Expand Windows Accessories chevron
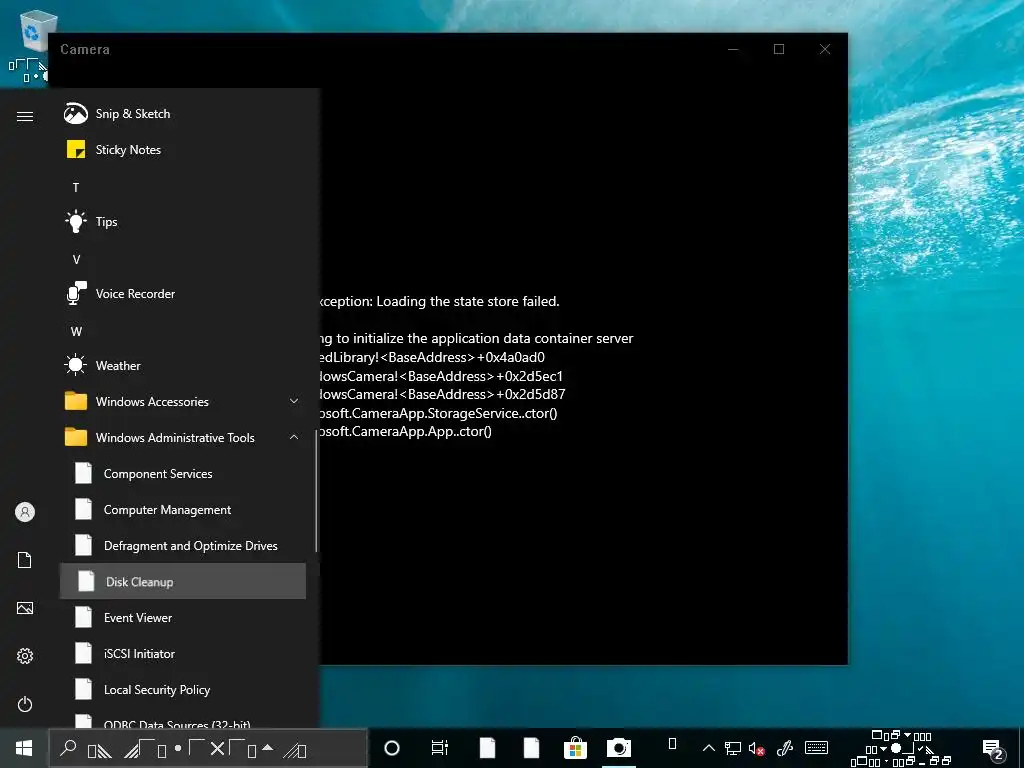 pyautogui.click(x=294, y=401)
